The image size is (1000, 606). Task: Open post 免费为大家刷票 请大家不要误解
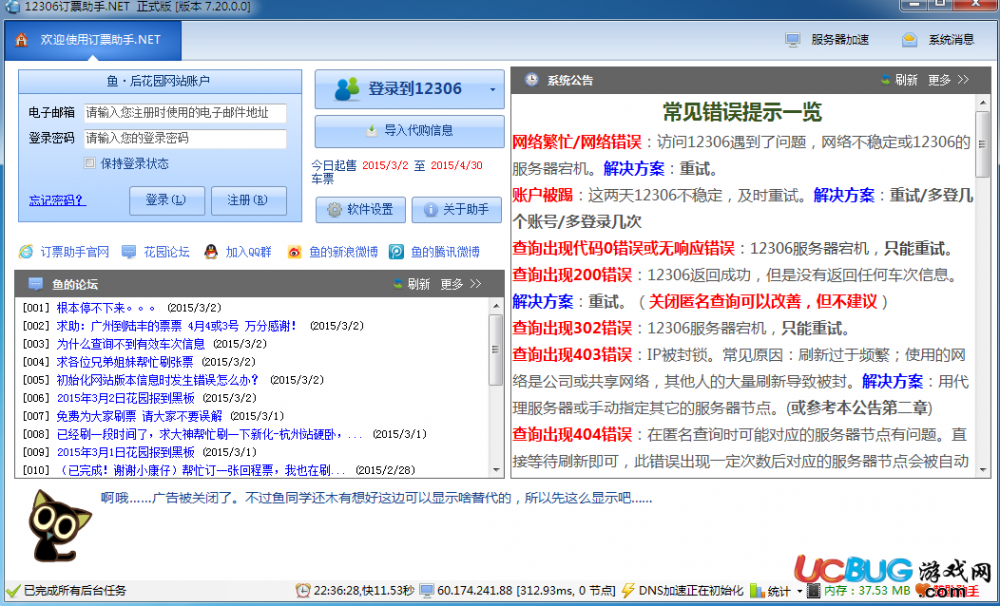(139, 416)
